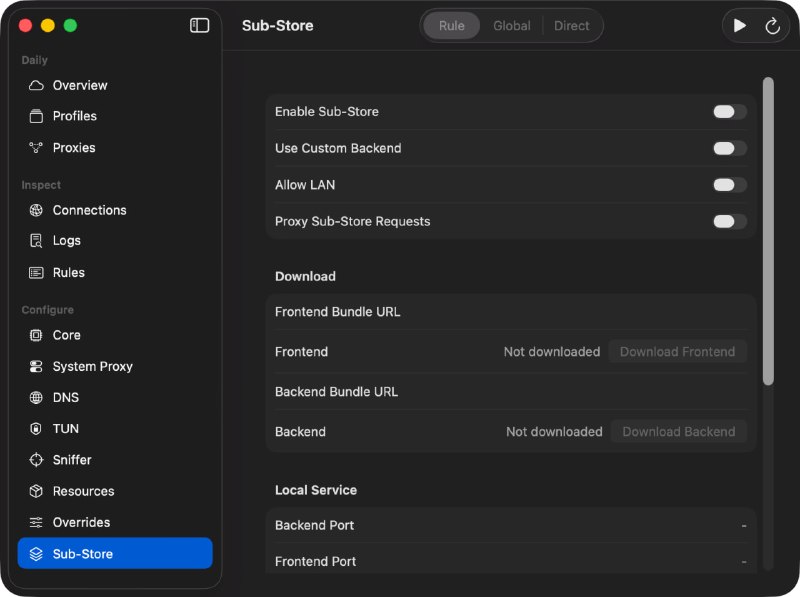Select Sub-Store sidebar item
The image size is (800, 597).
click(115, 554)
